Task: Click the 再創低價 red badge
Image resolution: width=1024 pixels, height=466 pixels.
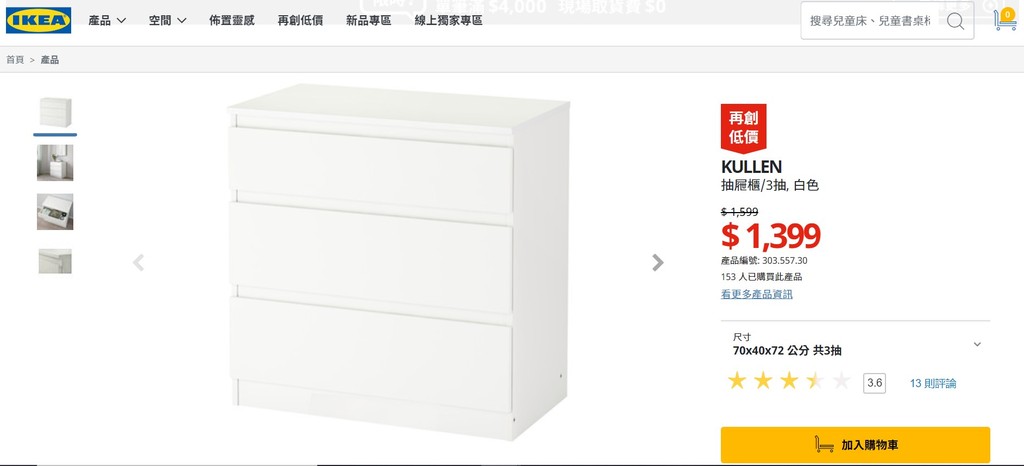Action: 743,128
